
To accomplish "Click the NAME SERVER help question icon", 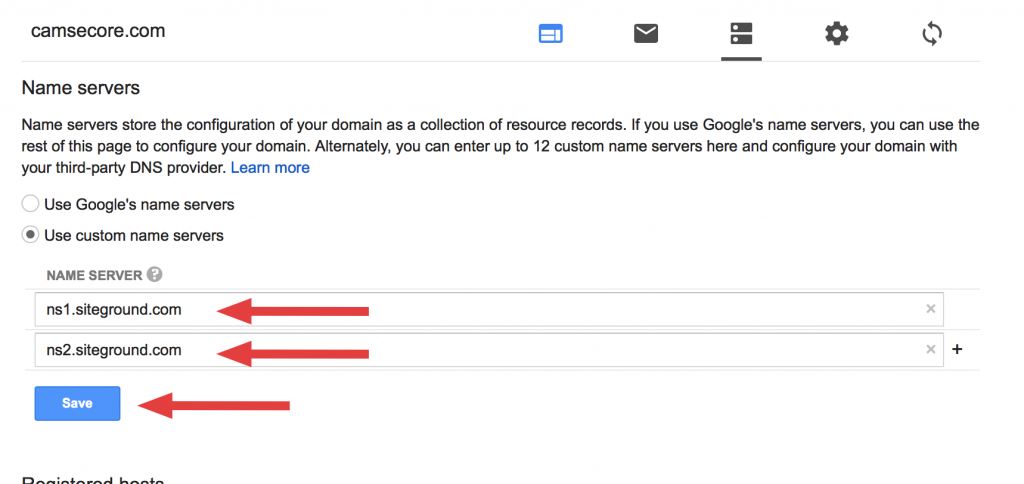I will [155, 274].
